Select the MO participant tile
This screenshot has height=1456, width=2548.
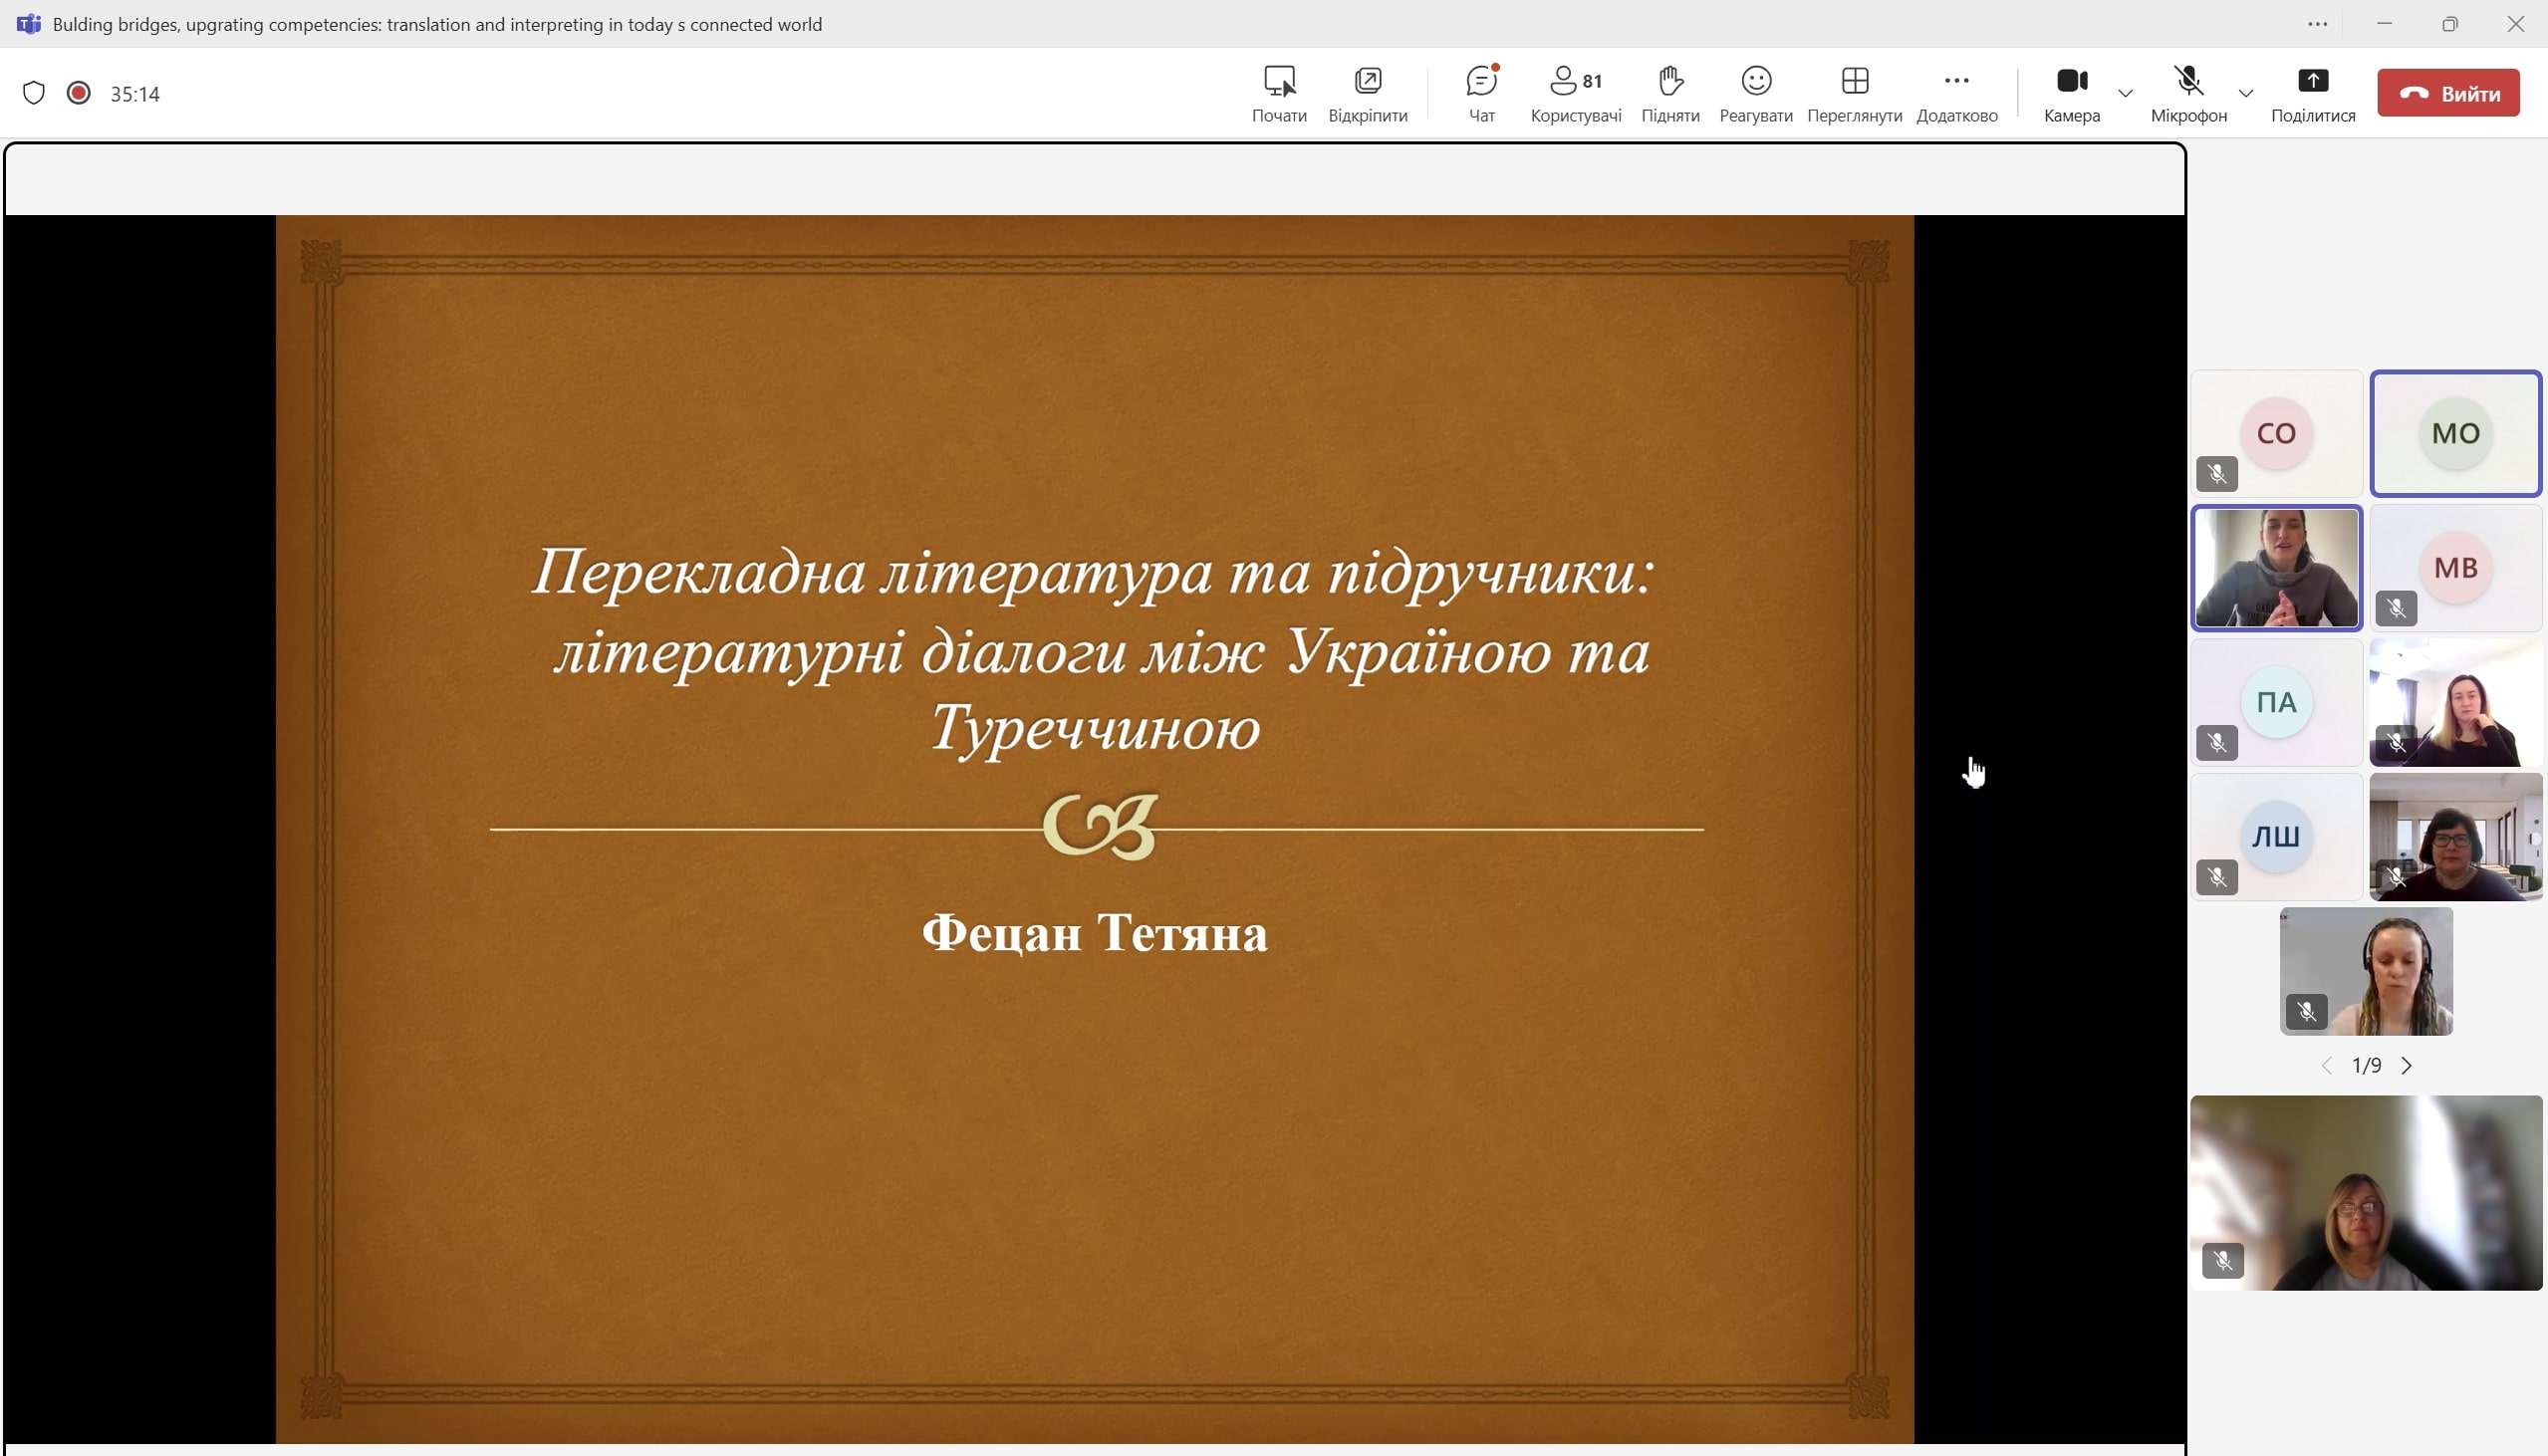coord(2455,433)
